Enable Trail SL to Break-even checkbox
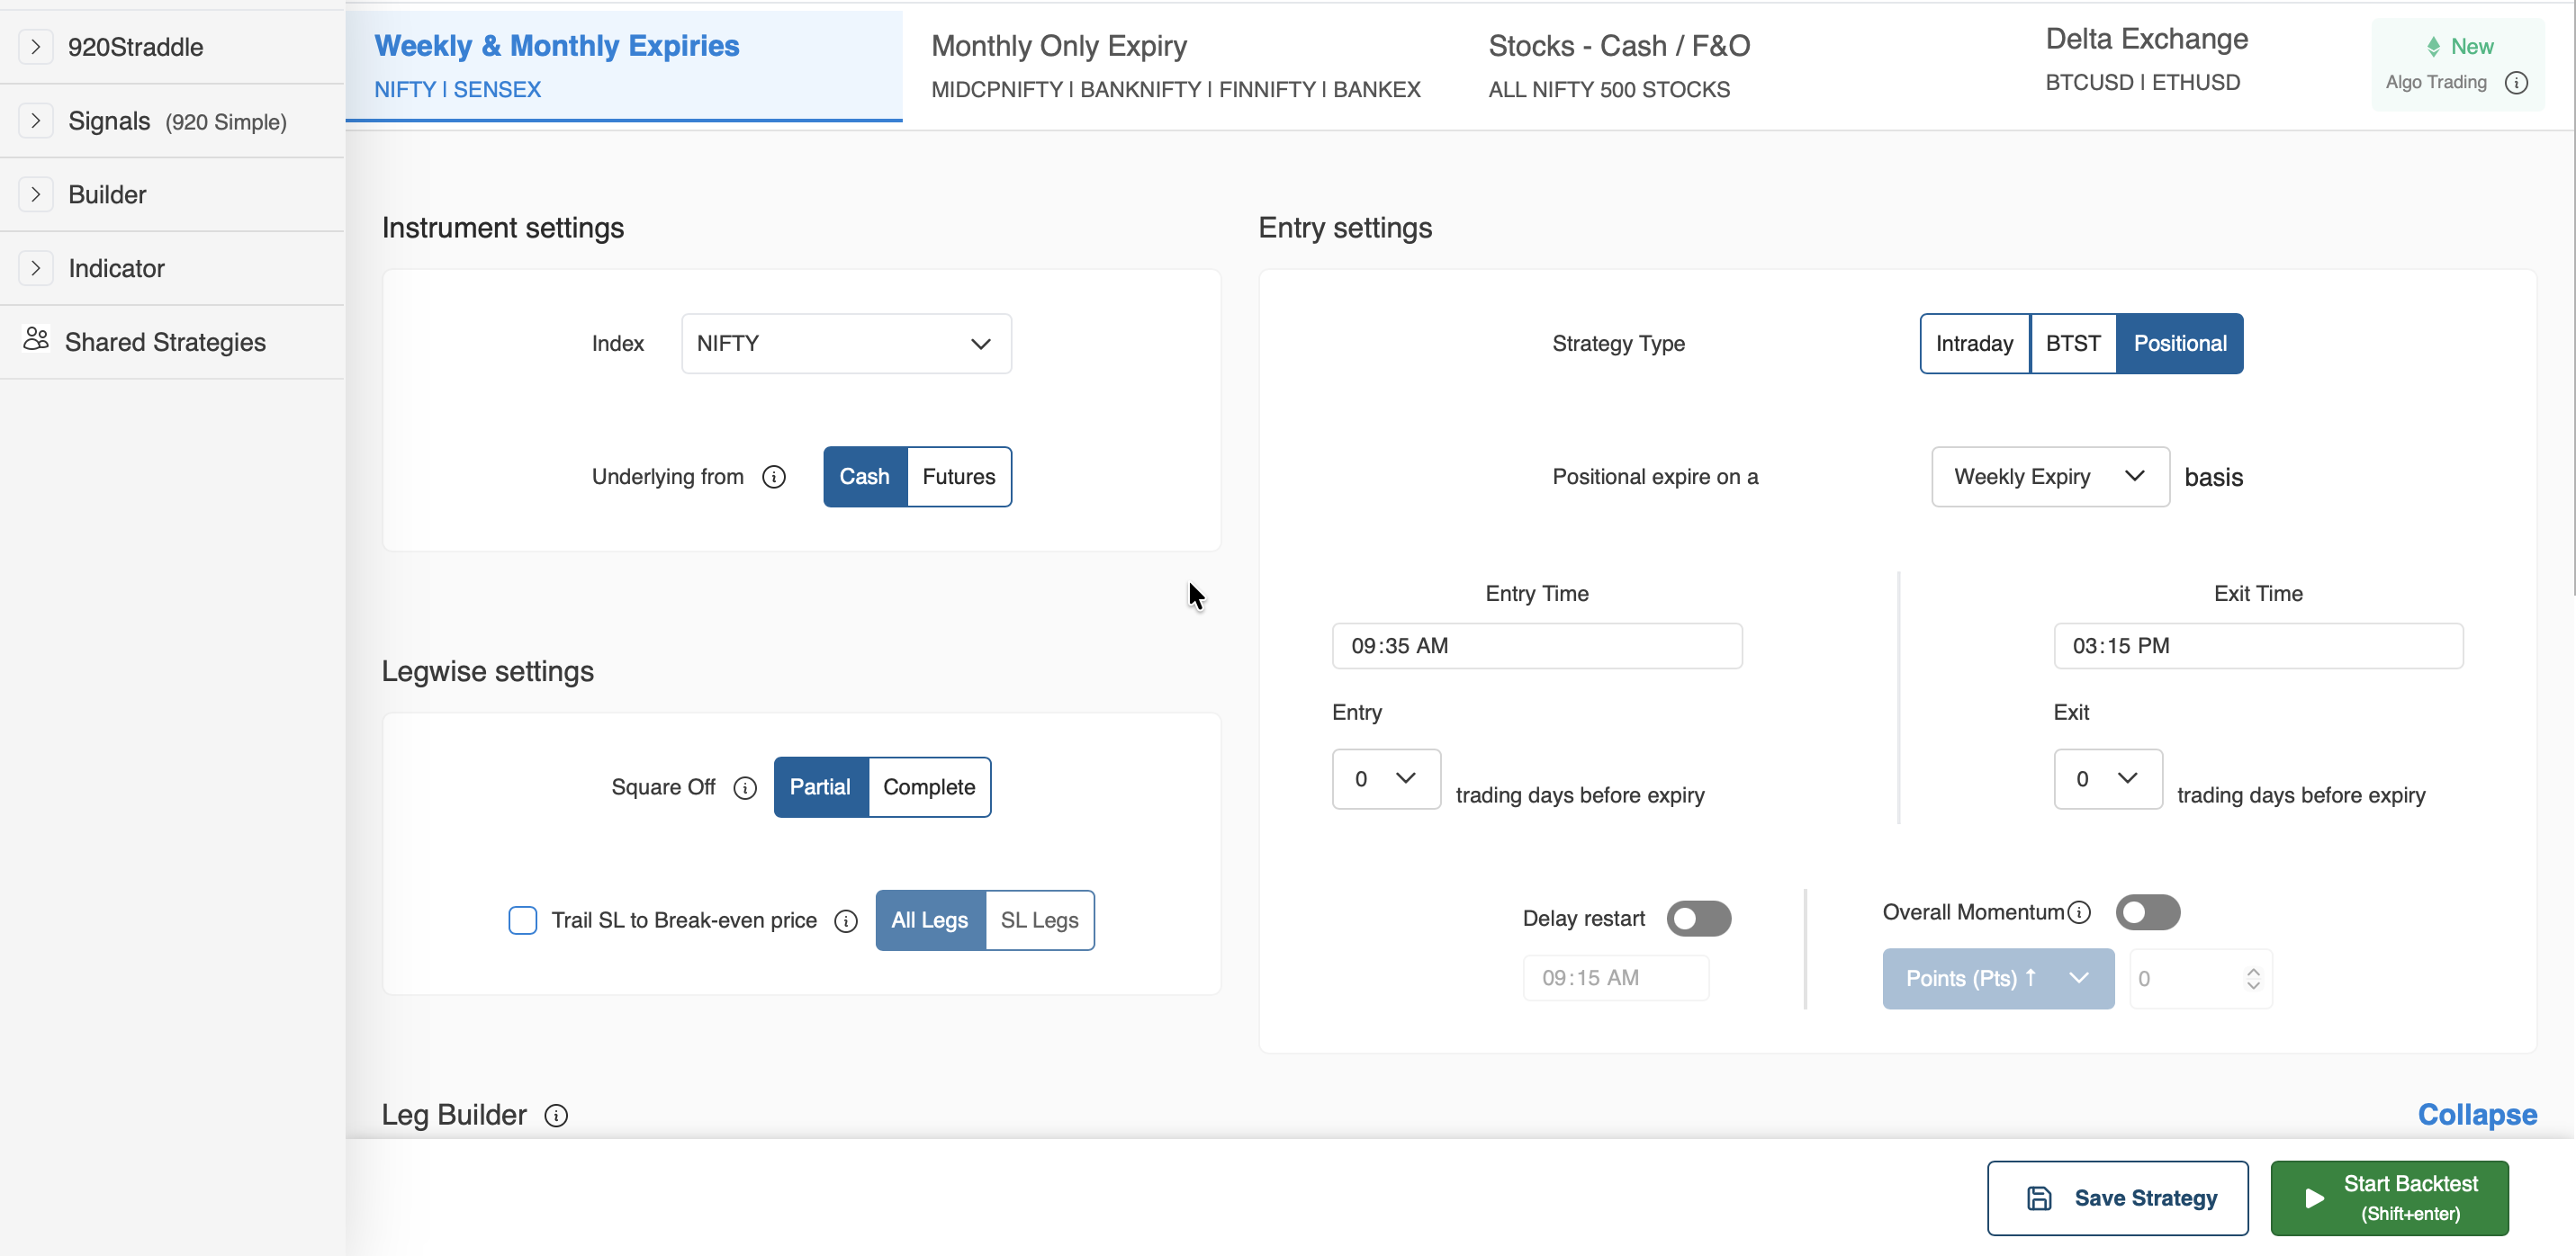 pyautogui.click(x=522, y=920)
